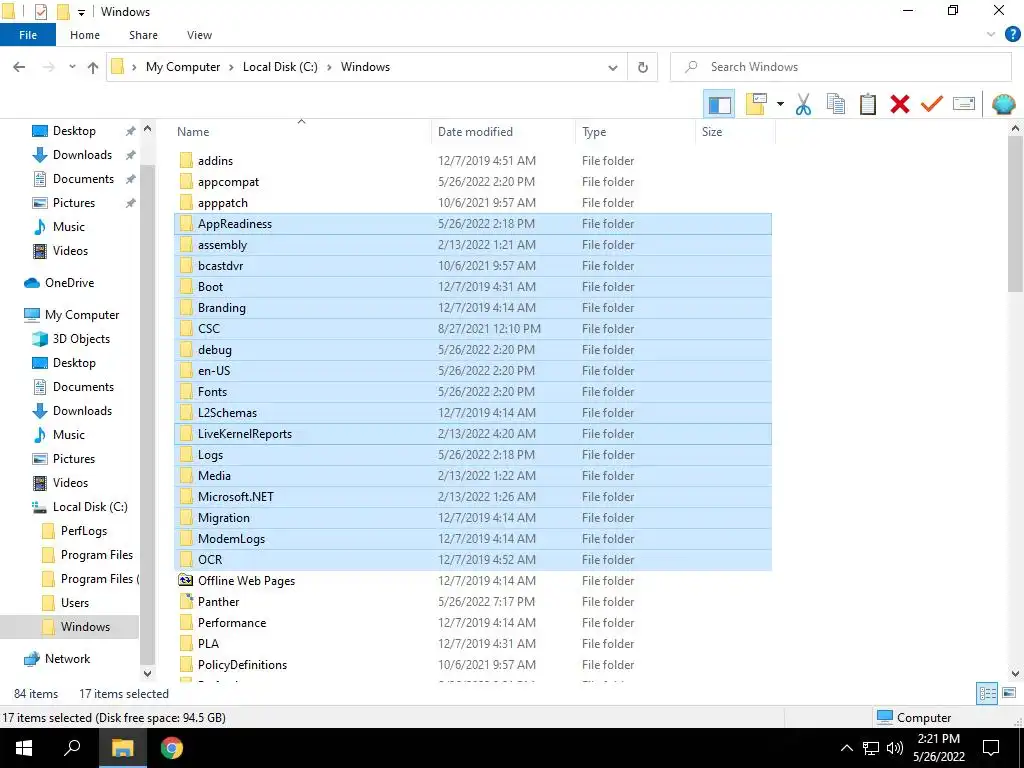Sort by the Date modified column

point(504,131)
